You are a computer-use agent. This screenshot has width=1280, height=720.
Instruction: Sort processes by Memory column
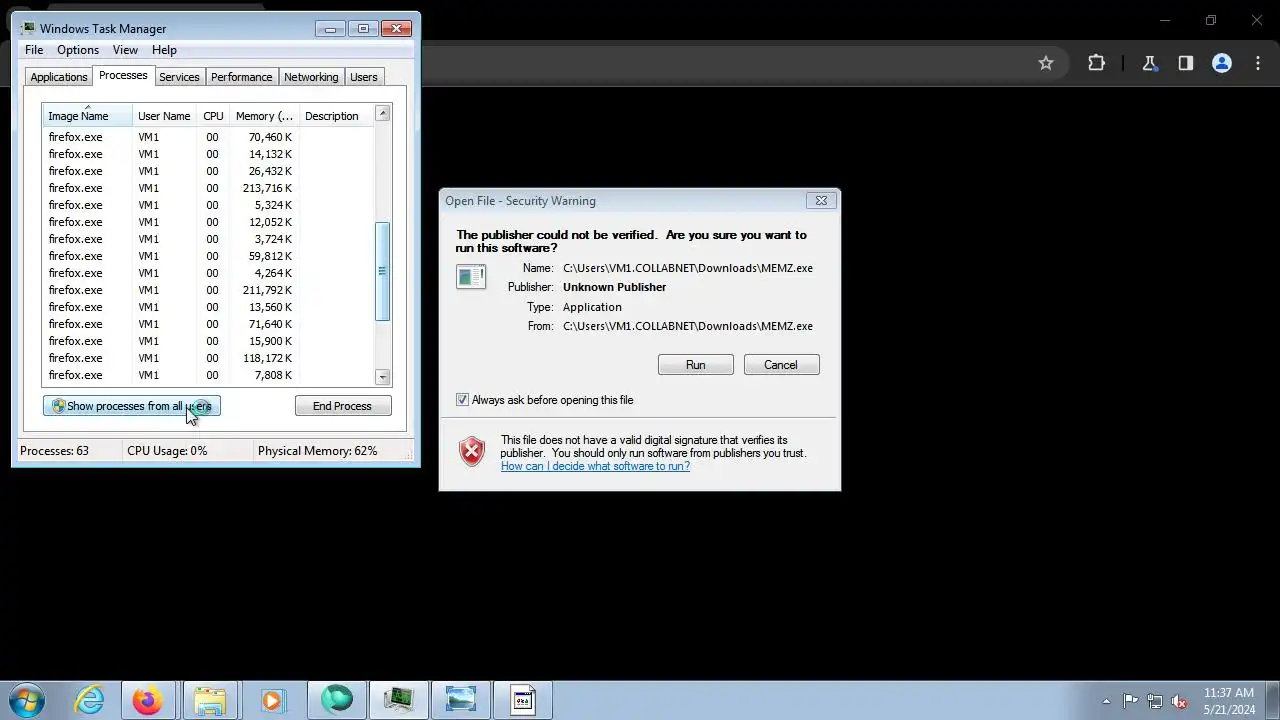click(x=264, y=116)
